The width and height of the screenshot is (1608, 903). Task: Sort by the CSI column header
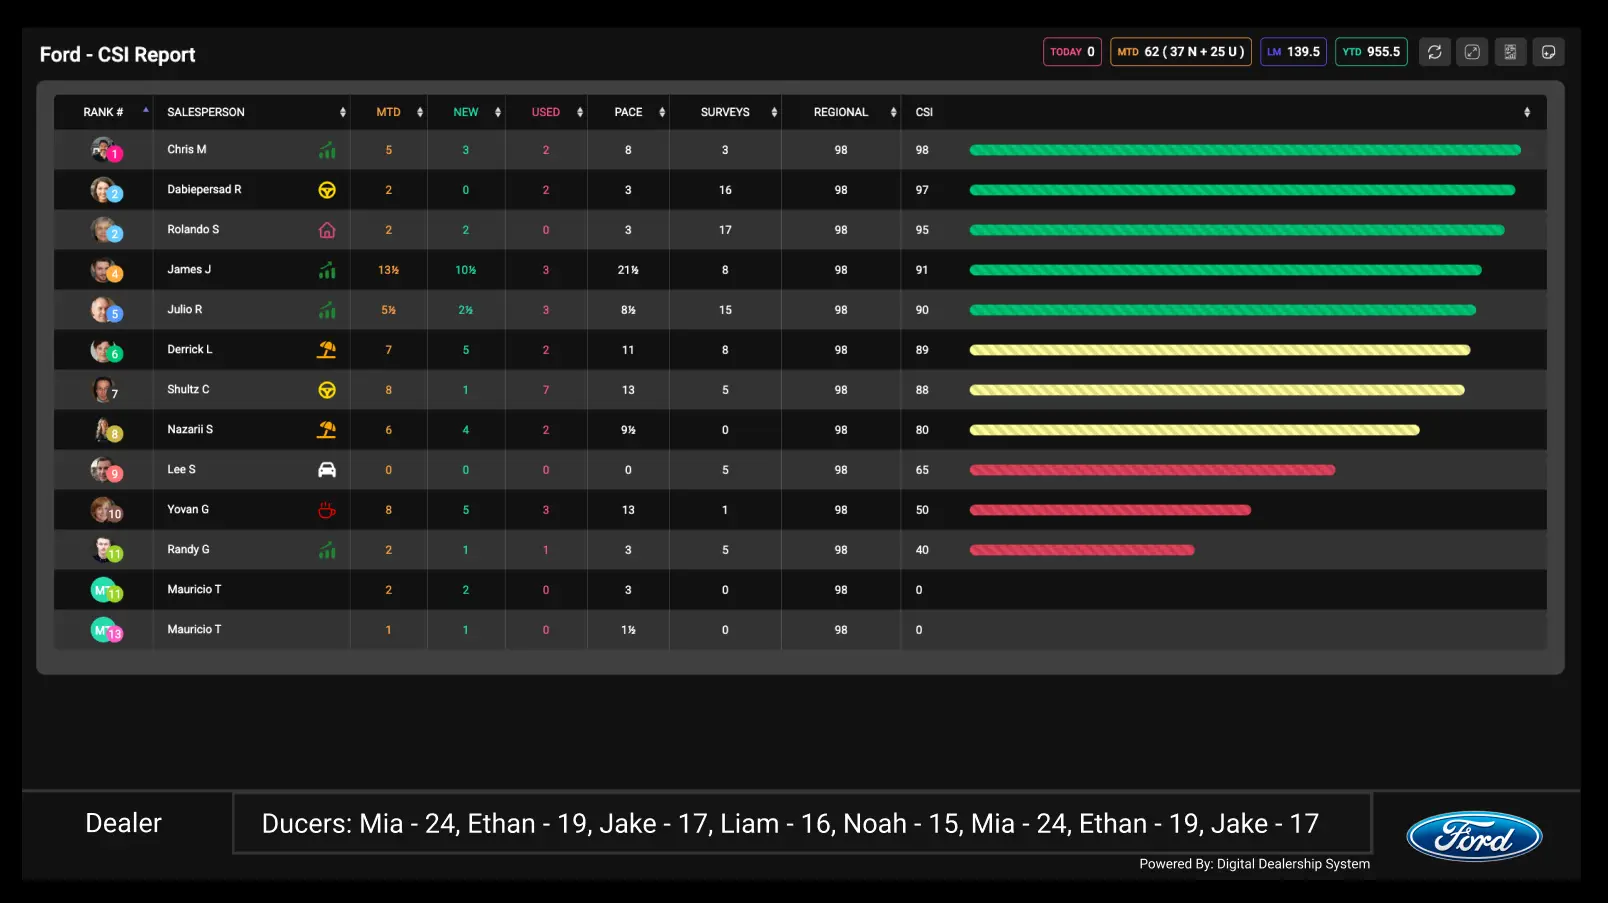(1224, 112)
